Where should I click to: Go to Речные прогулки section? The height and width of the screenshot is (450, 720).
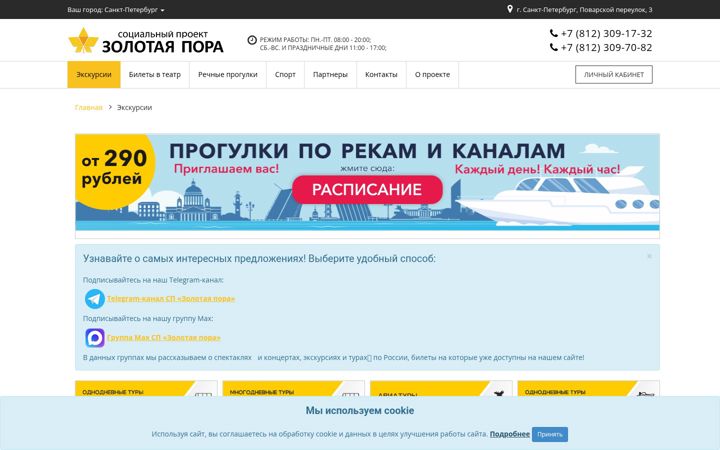tap(228, 74)
